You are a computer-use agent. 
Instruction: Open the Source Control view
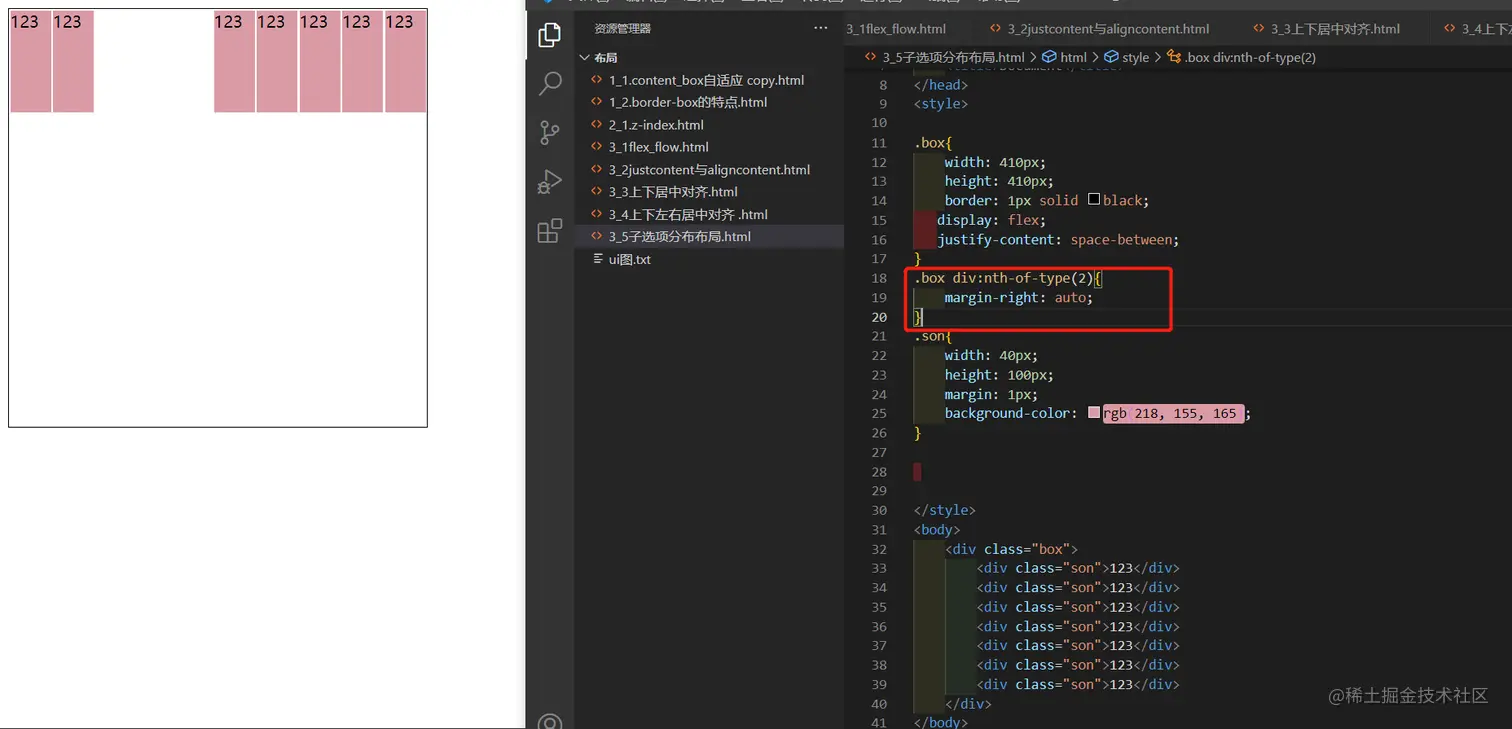[549, 133]
